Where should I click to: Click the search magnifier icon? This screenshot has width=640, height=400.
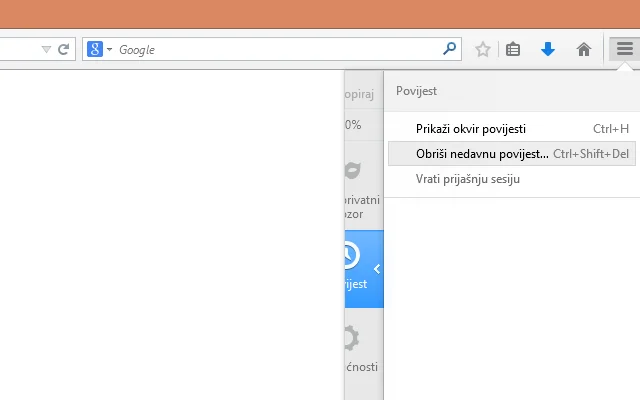pyautogui.click(x=450, y=49)
